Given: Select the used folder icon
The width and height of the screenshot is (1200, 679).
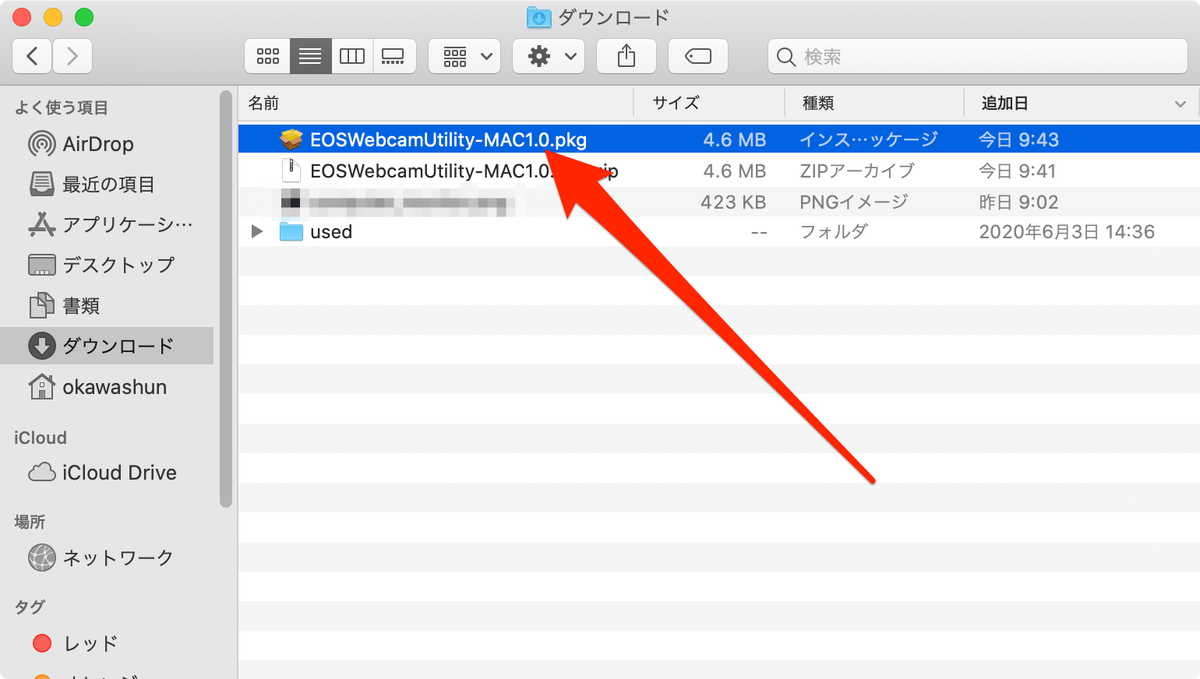Looking at the screenshot, I should pos(291,232).
